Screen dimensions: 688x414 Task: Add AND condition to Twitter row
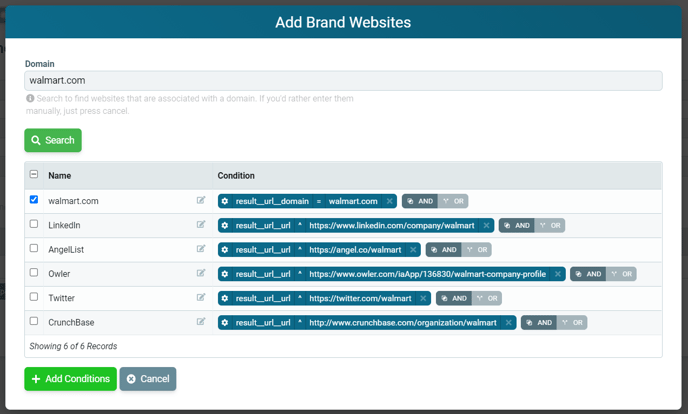pyautogui.click(x=454, y=298)
